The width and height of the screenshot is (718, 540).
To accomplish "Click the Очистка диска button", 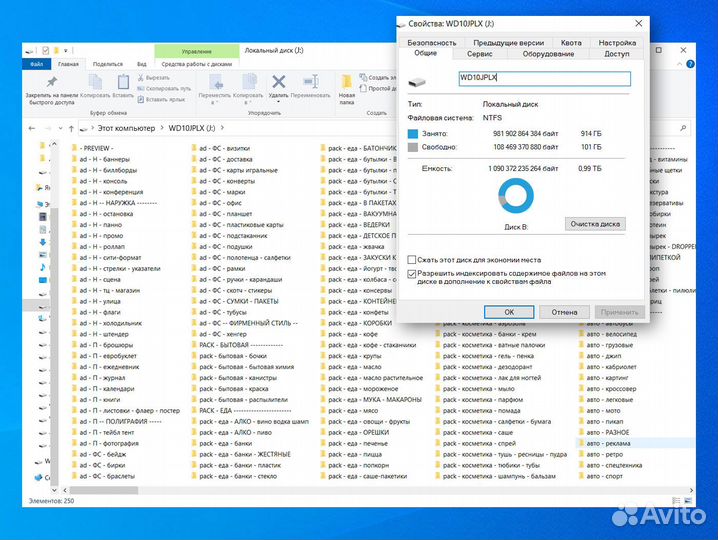I will click(x=595, y=224).
